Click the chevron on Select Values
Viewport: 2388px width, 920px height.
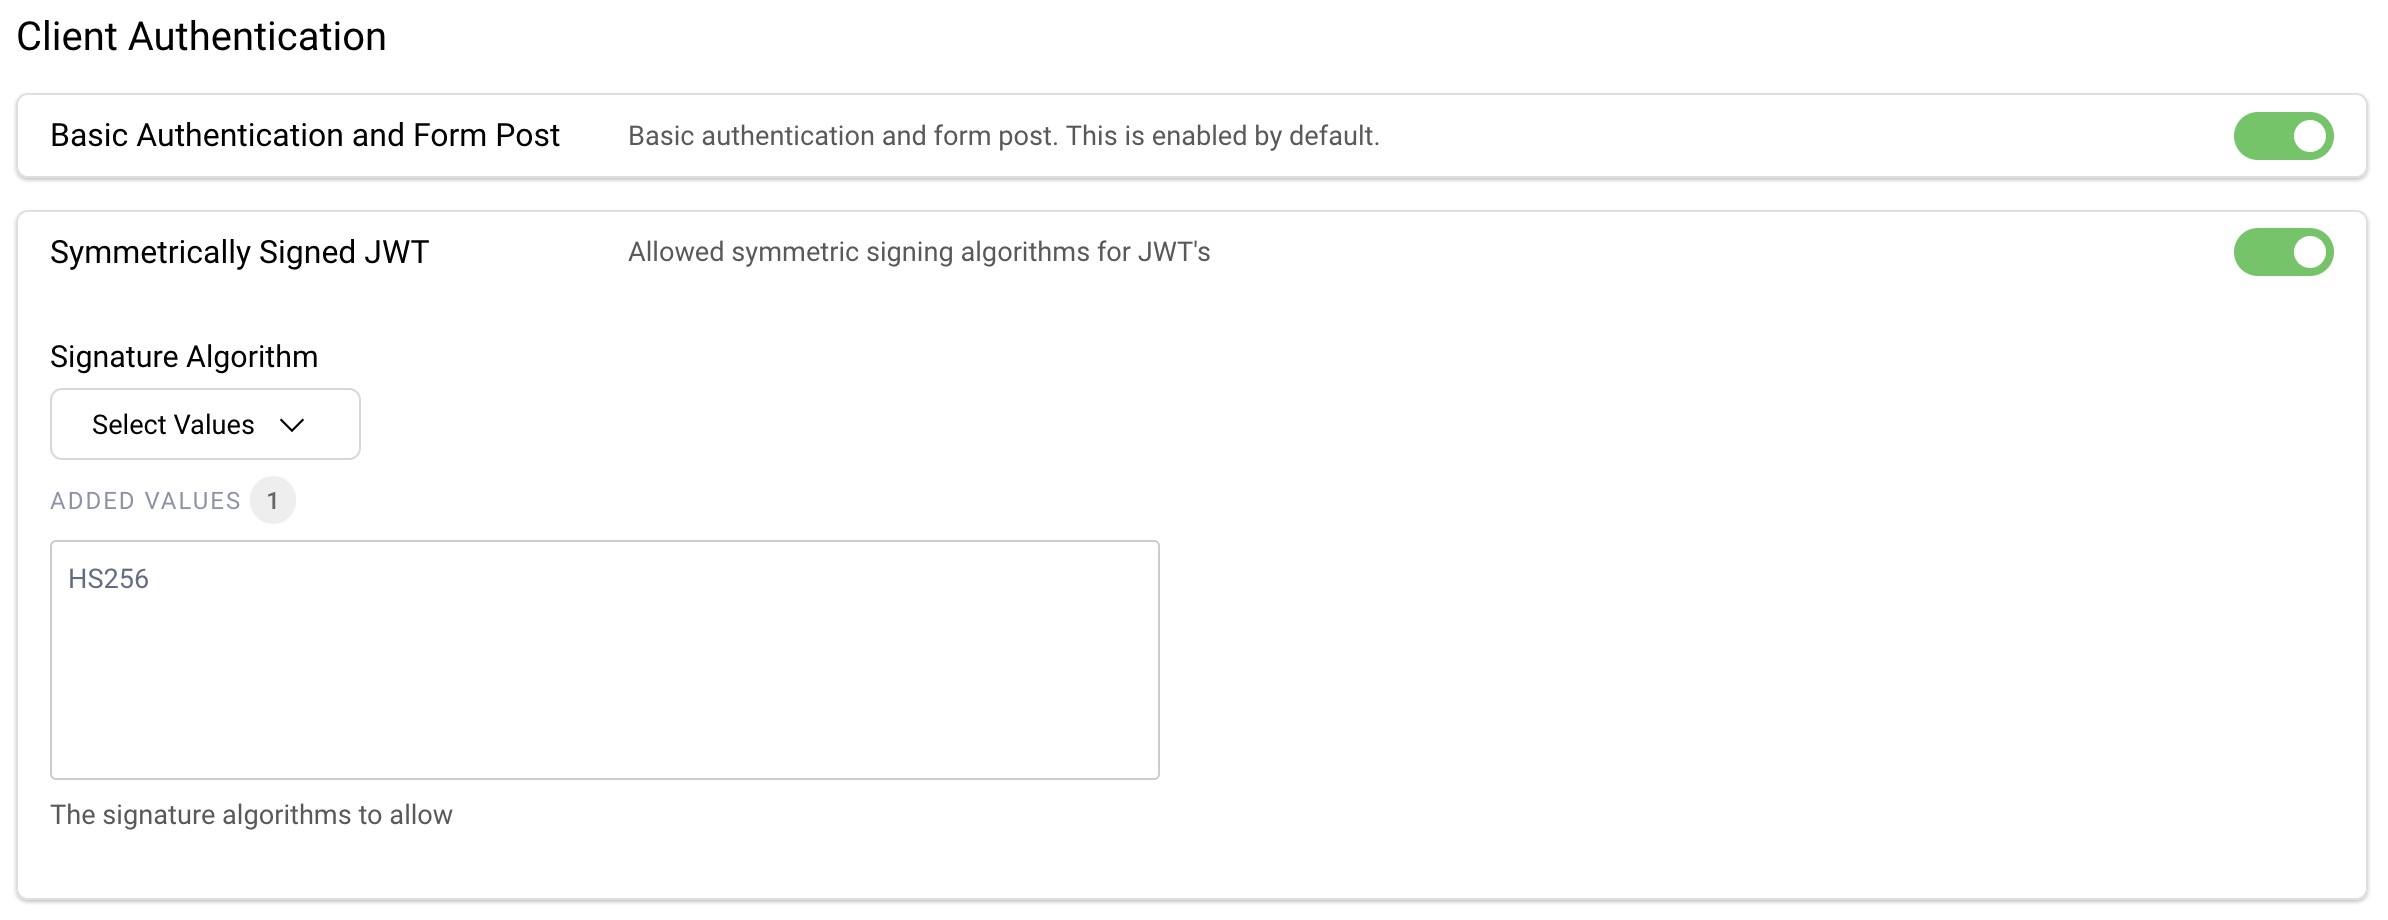pyautogui.click(x=291, y=424)
